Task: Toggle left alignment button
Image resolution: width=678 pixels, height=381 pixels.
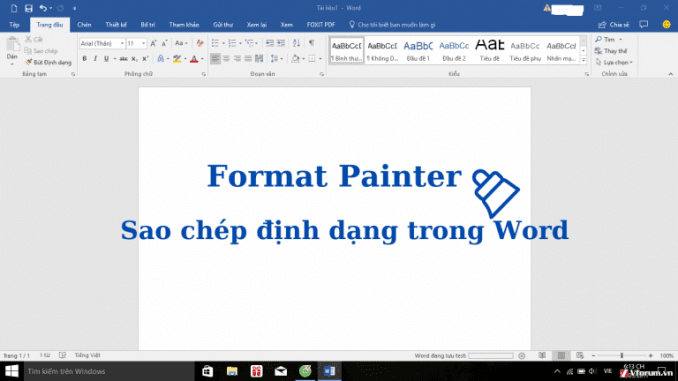Action: (215, 58)
